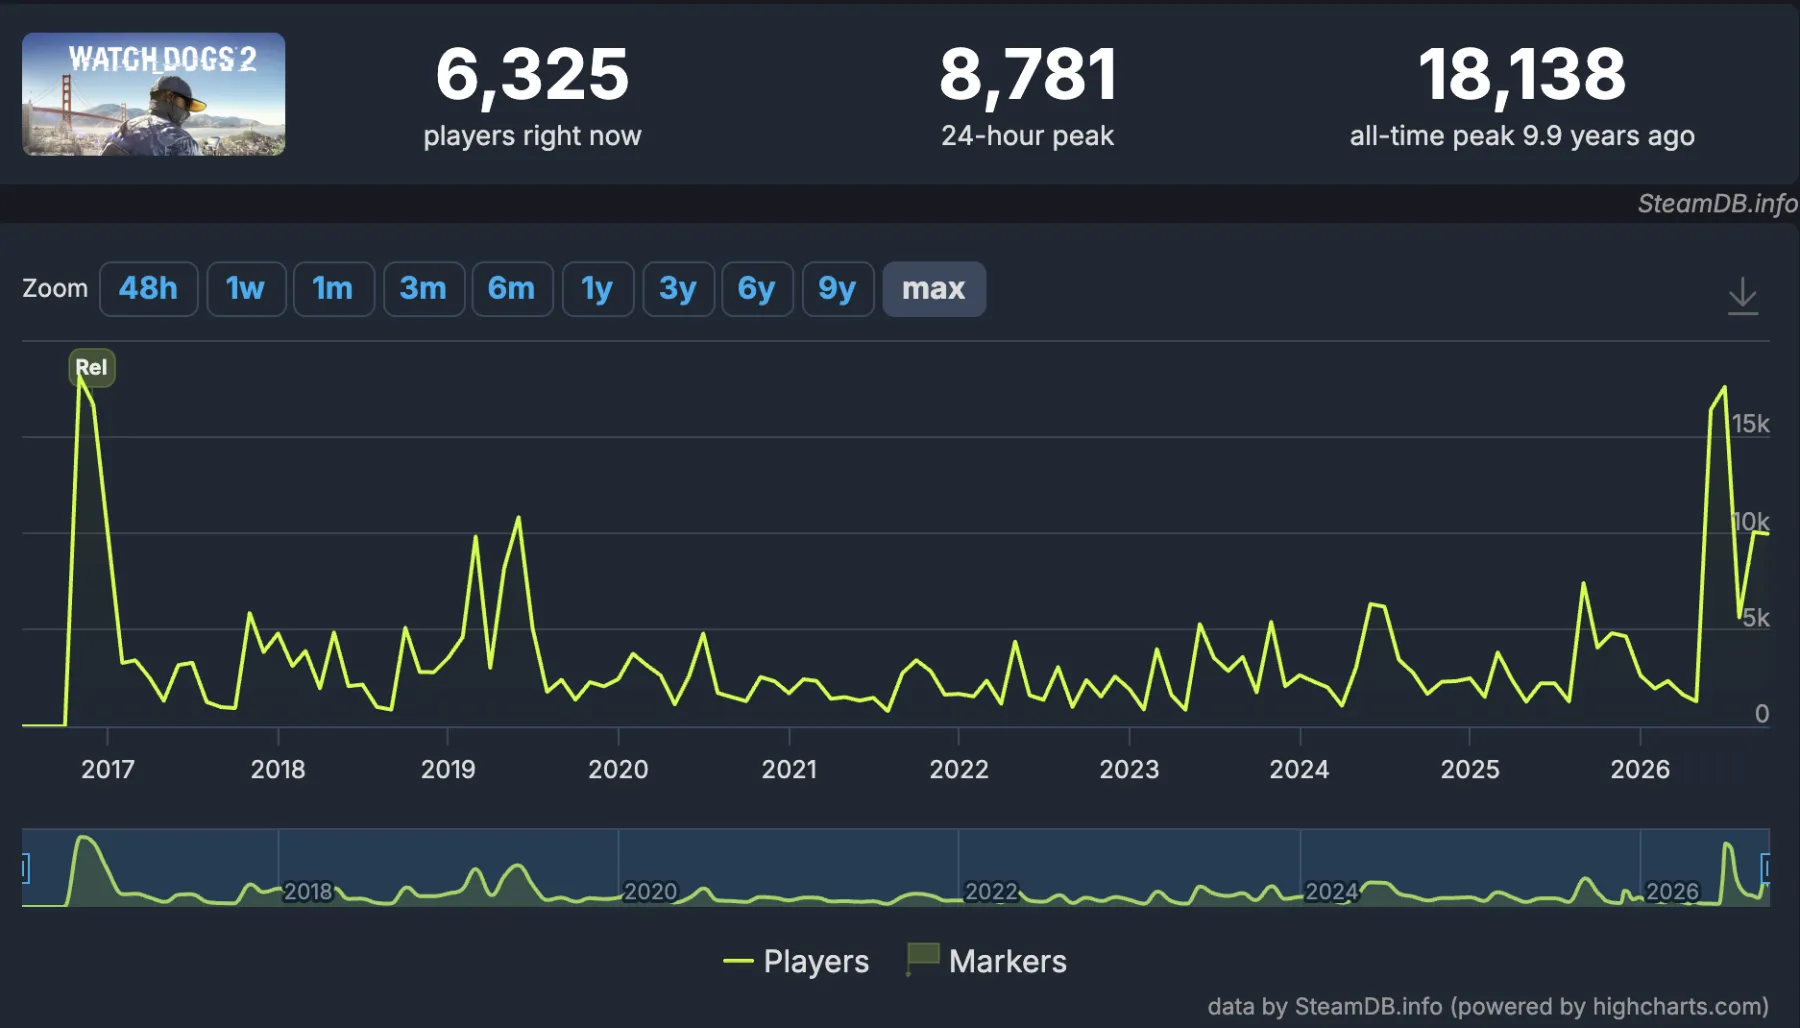
Task: Click the 2020 x-axis label
Action: pyautogui.click(x=618, y=769)
